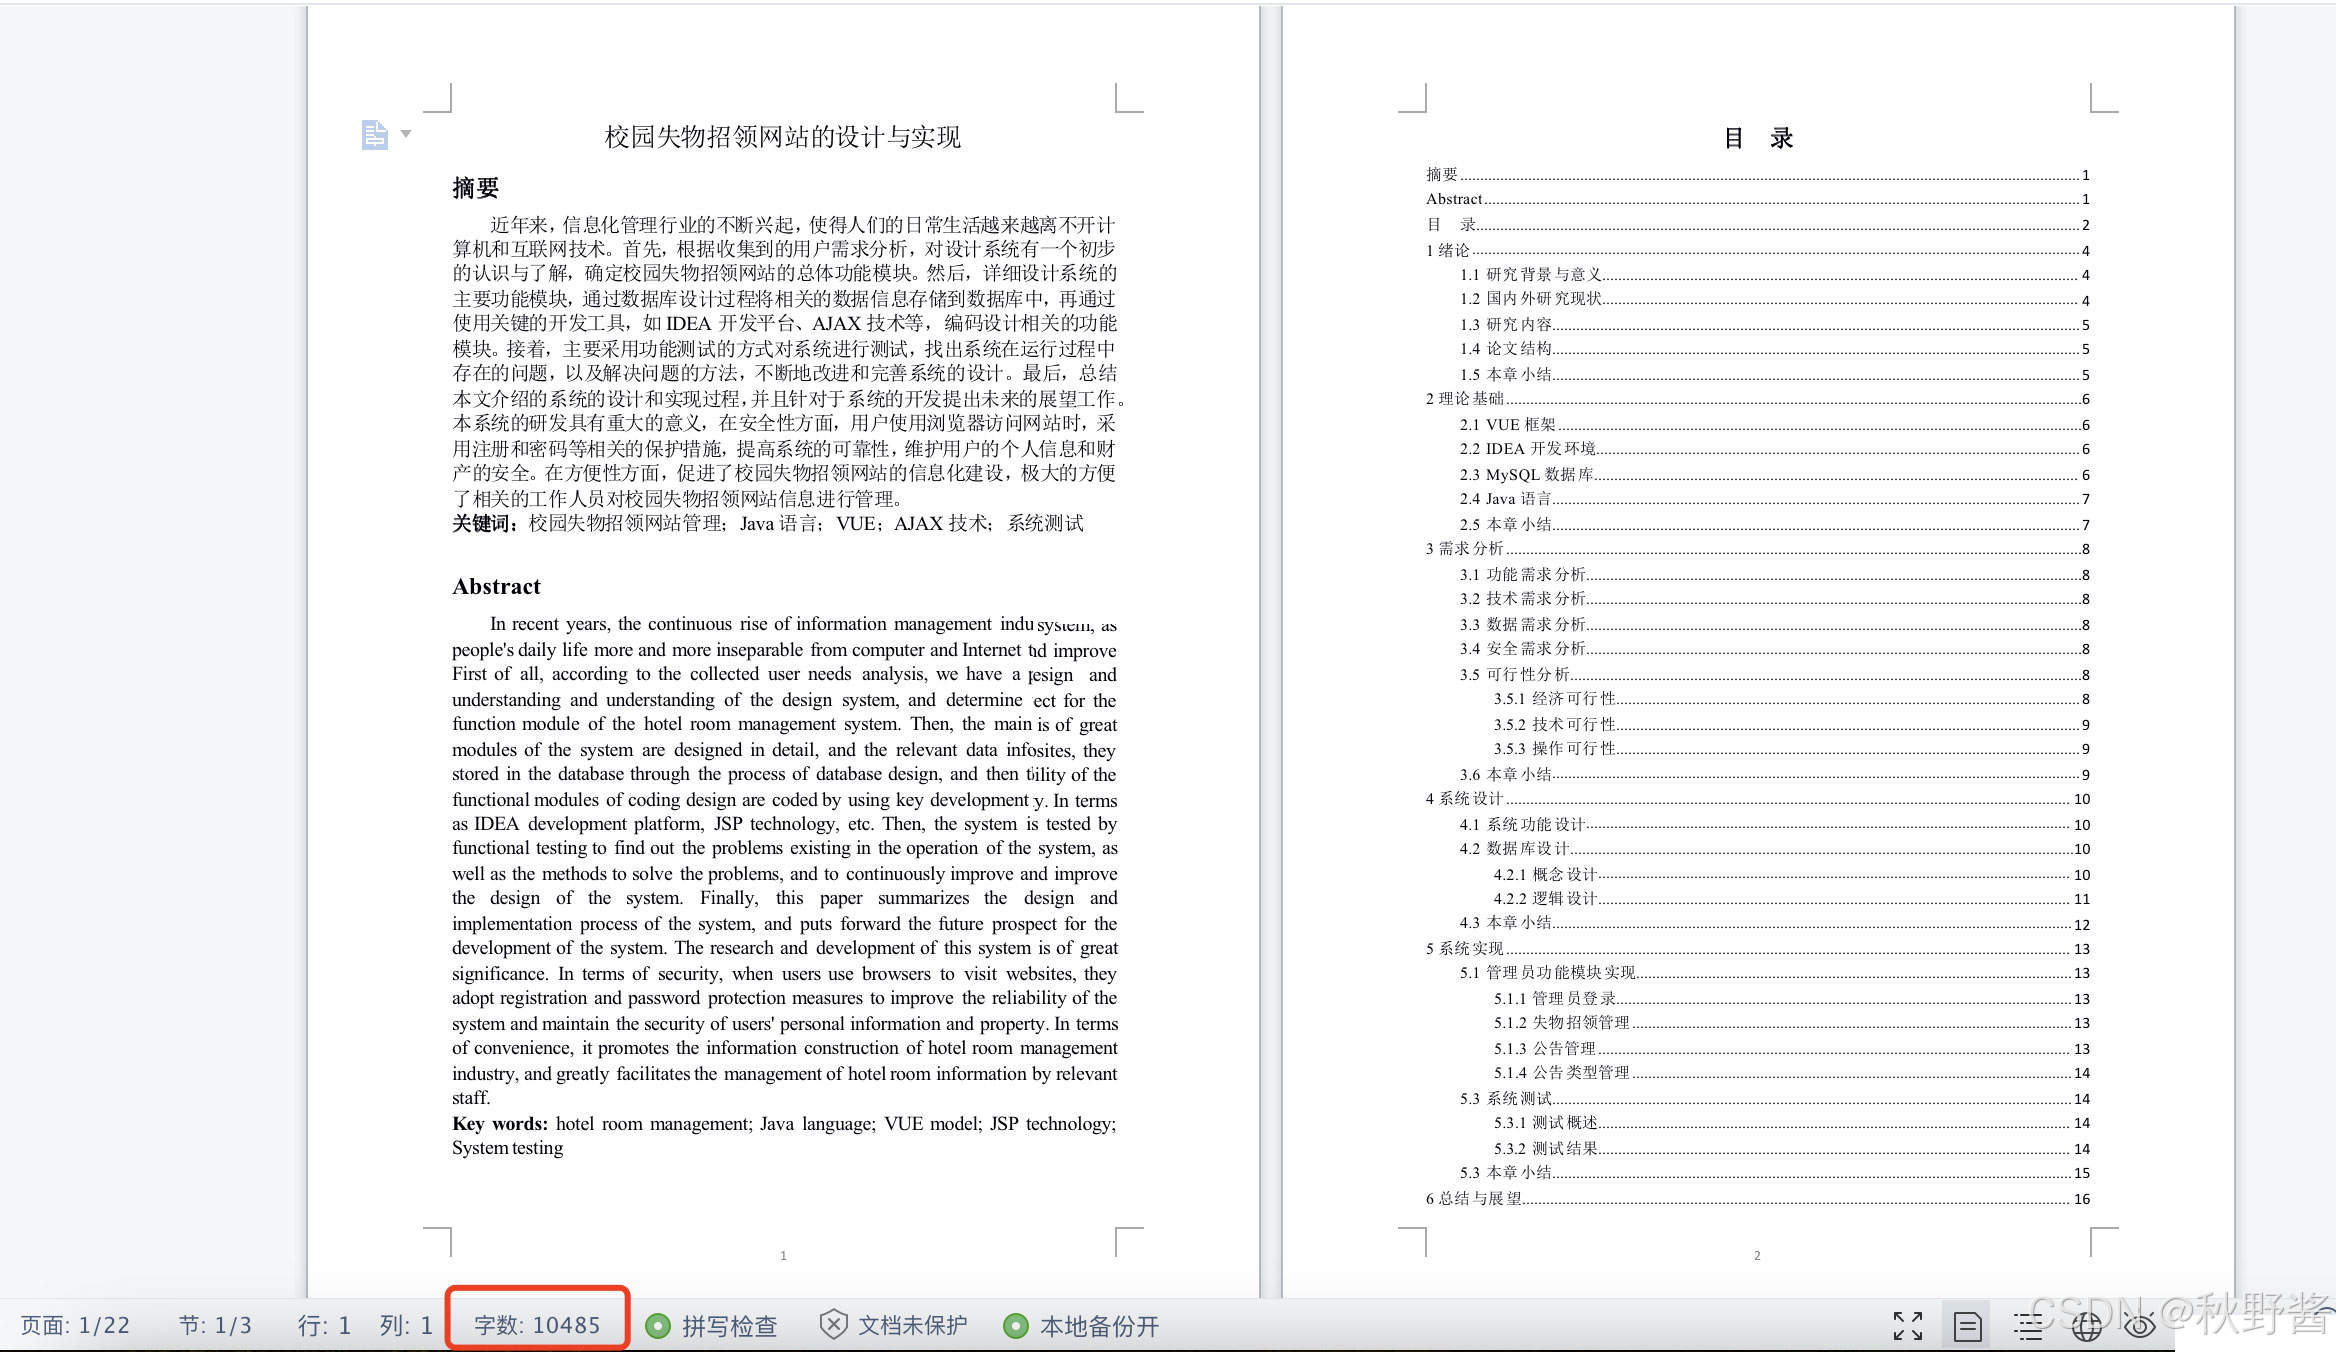2336x1352 pixels.
Task: Expand the arrow beside the document icon
Action: coord(406,133)
